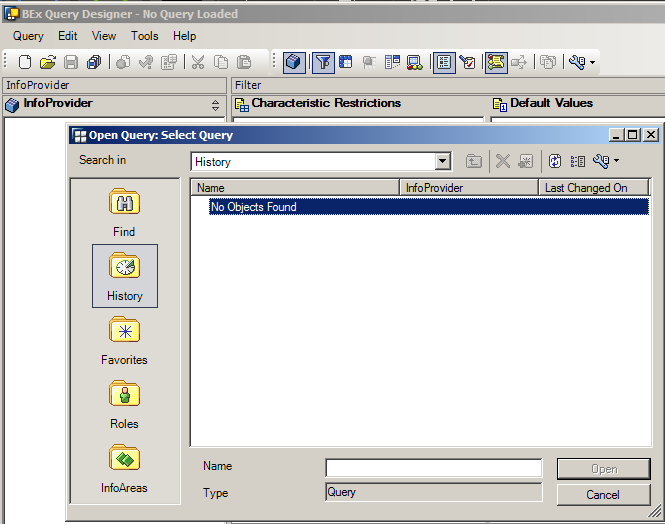
Task: Select the Roles folder in sidebar
Action: click(x=124, y=405)
